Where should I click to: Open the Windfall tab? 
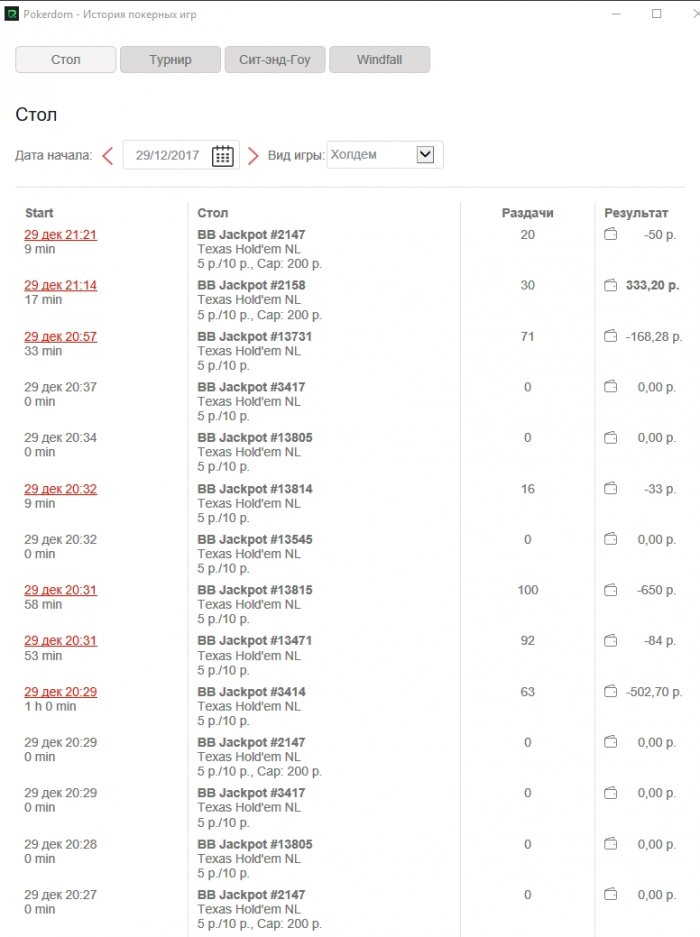point(379,60)
